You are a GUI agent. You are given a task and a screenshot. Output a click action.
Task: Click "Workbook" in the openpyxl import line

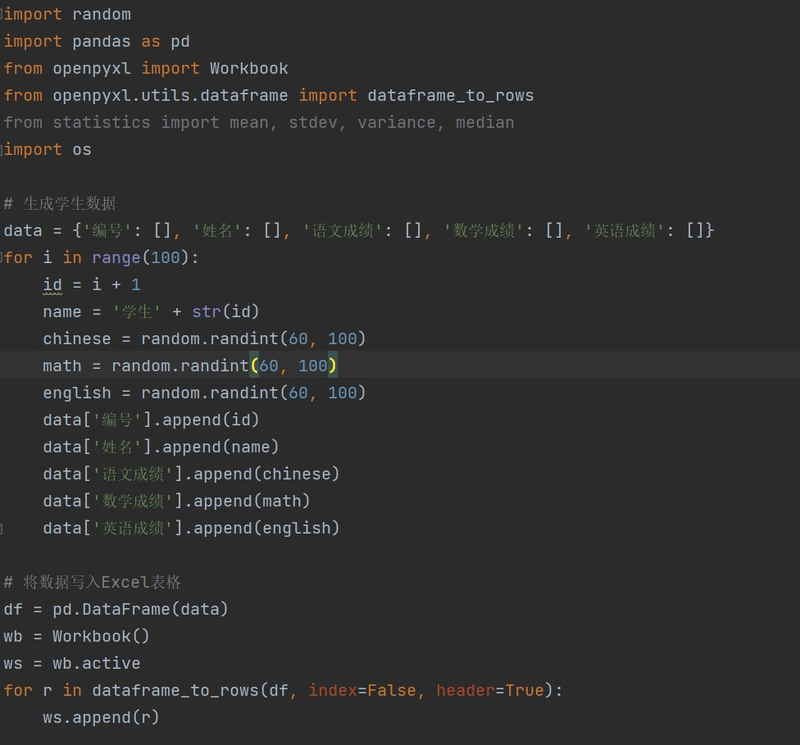tap(249, 68)
